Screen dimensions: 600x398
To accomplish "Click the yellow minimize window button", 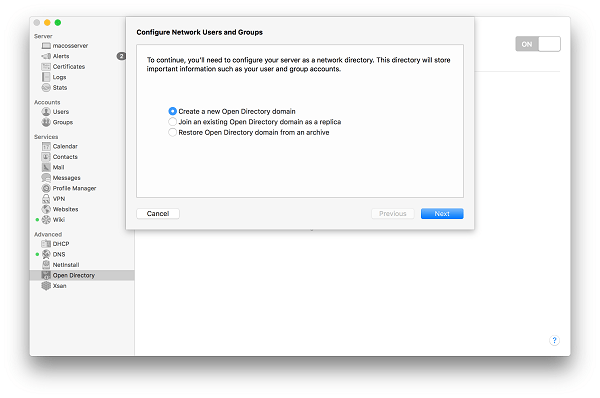I will 47,23.
